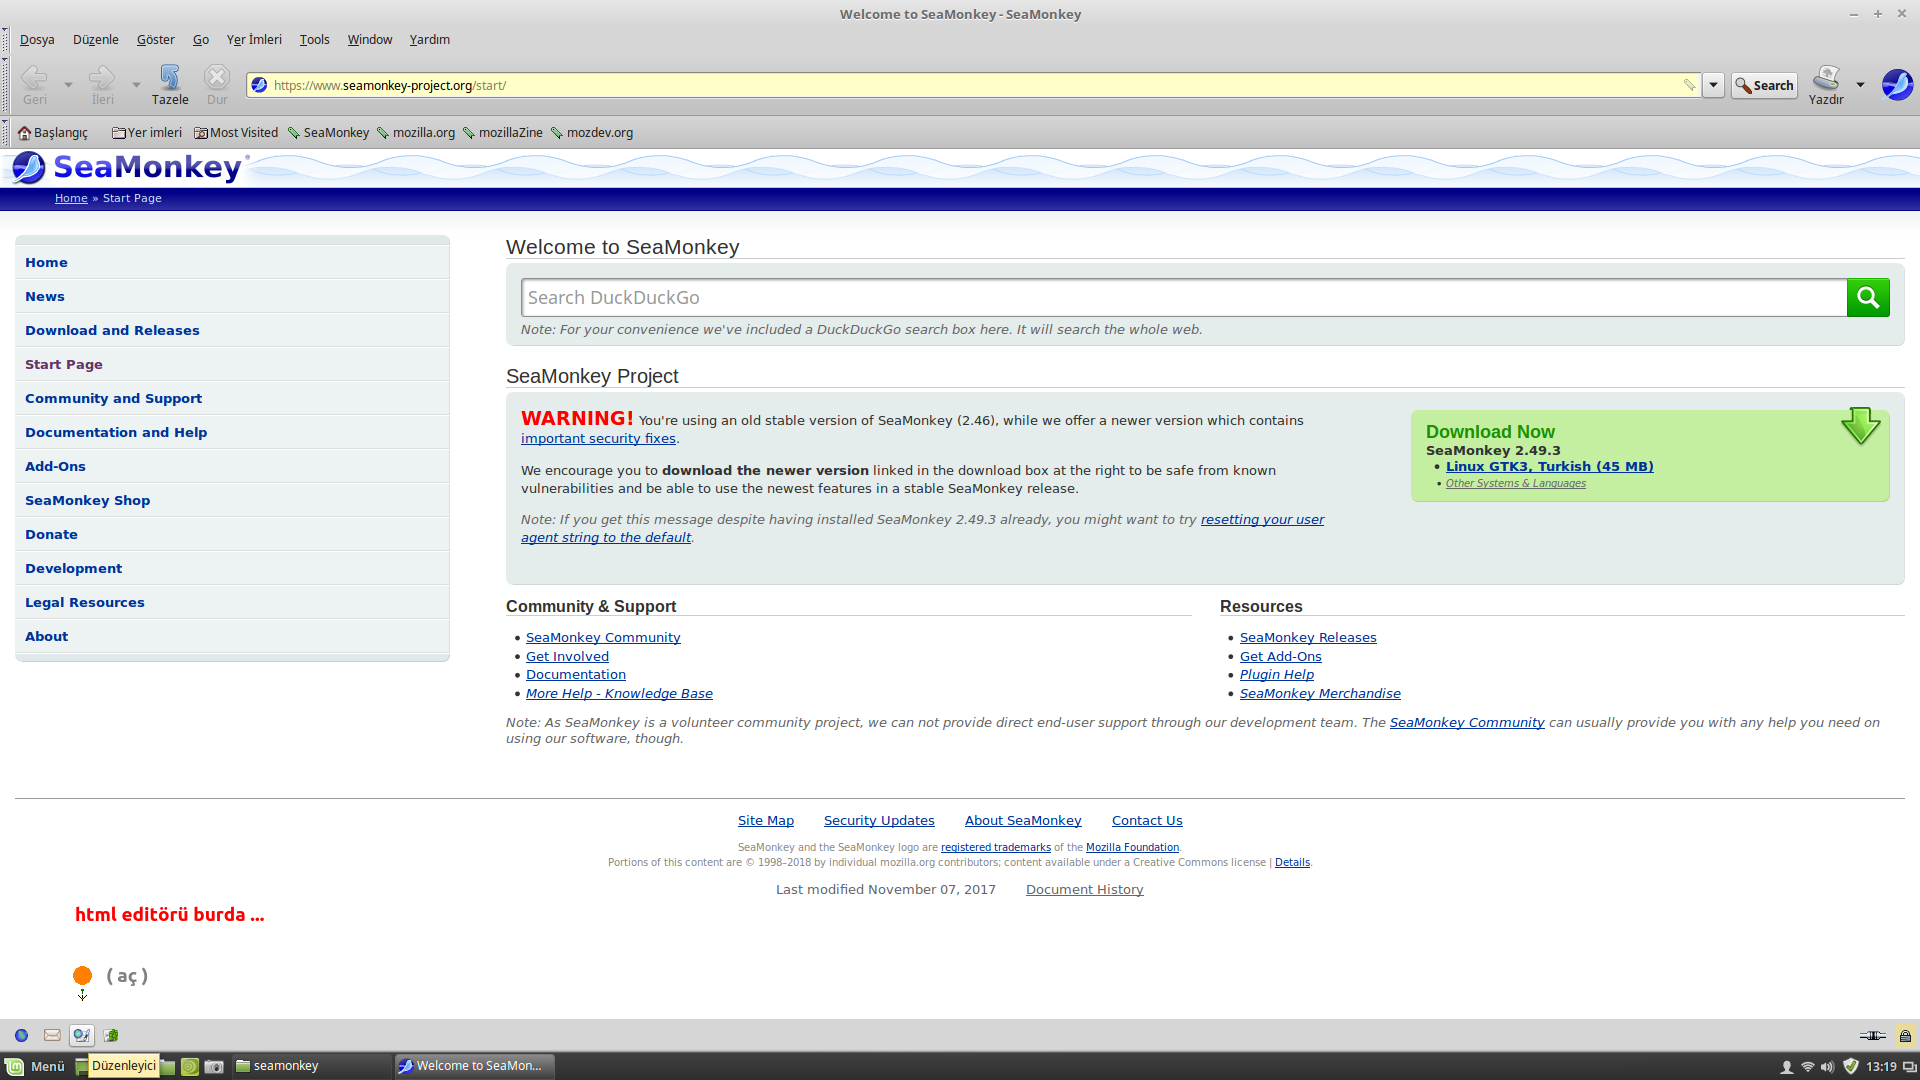Click the Tazele reload toolbar icon
The image size is (1920, 1080).
170,78
